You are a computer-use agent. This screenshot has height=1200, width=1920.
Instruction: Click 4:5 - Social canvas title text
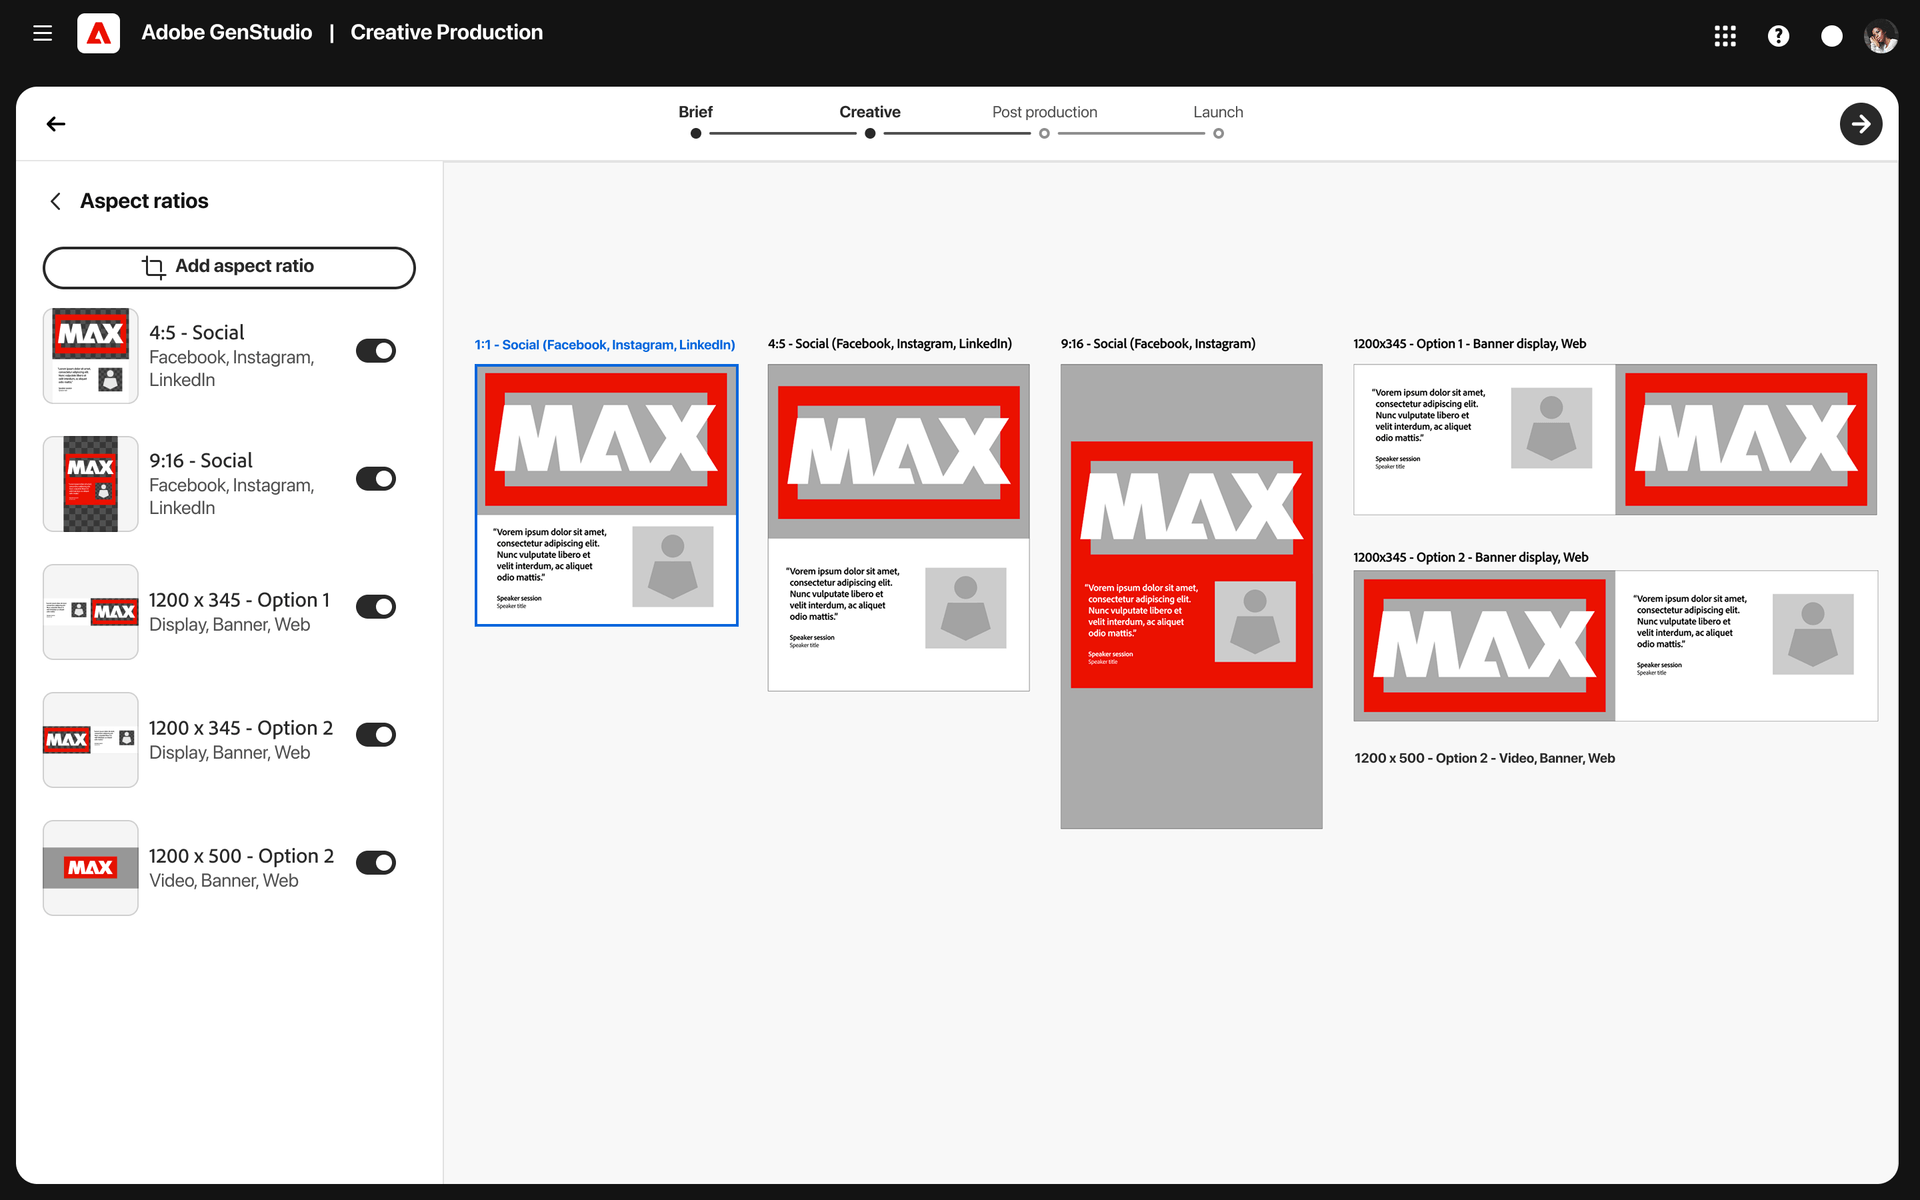pos(890,344)
